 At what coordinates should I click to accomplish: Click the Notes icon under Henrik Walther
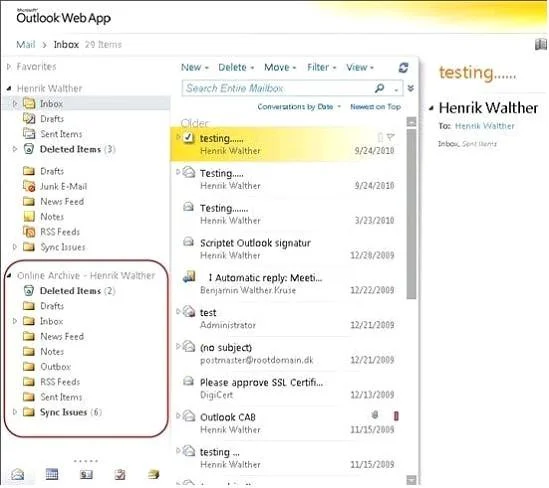tap(29, 217)
